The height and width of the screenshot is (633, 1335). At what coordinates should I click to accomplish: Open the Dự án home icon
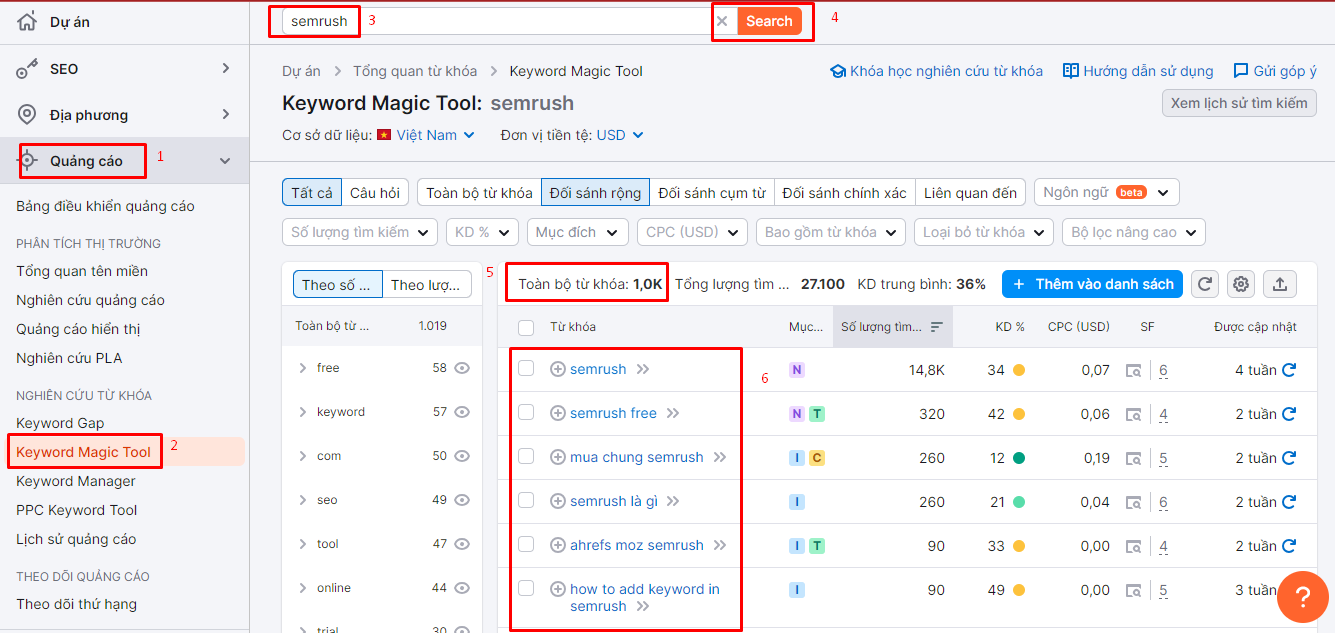[27, 21]
